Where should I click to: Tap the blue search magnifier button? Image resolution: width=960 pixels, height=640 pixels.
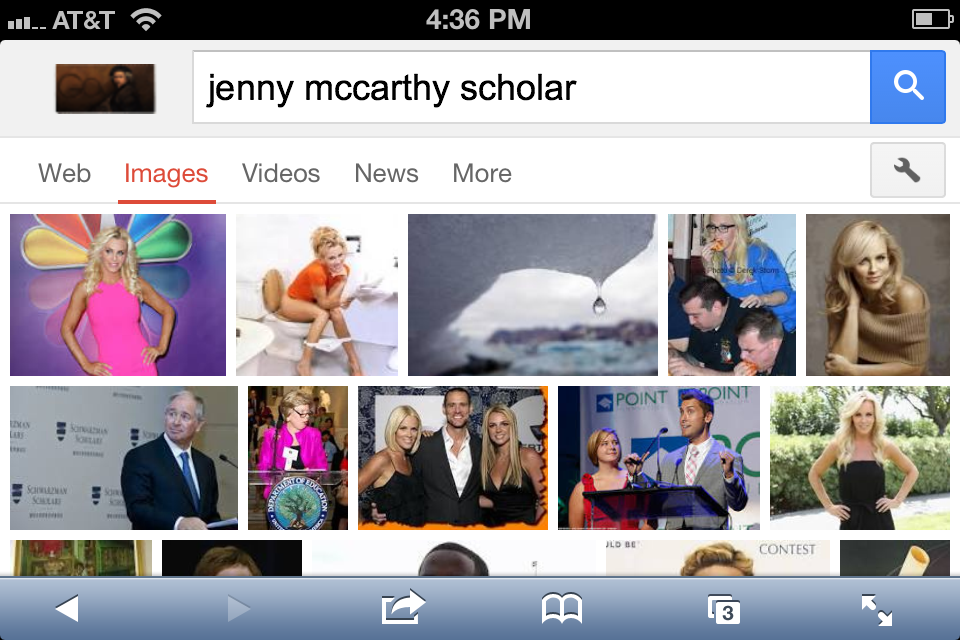tap(907, 87)
